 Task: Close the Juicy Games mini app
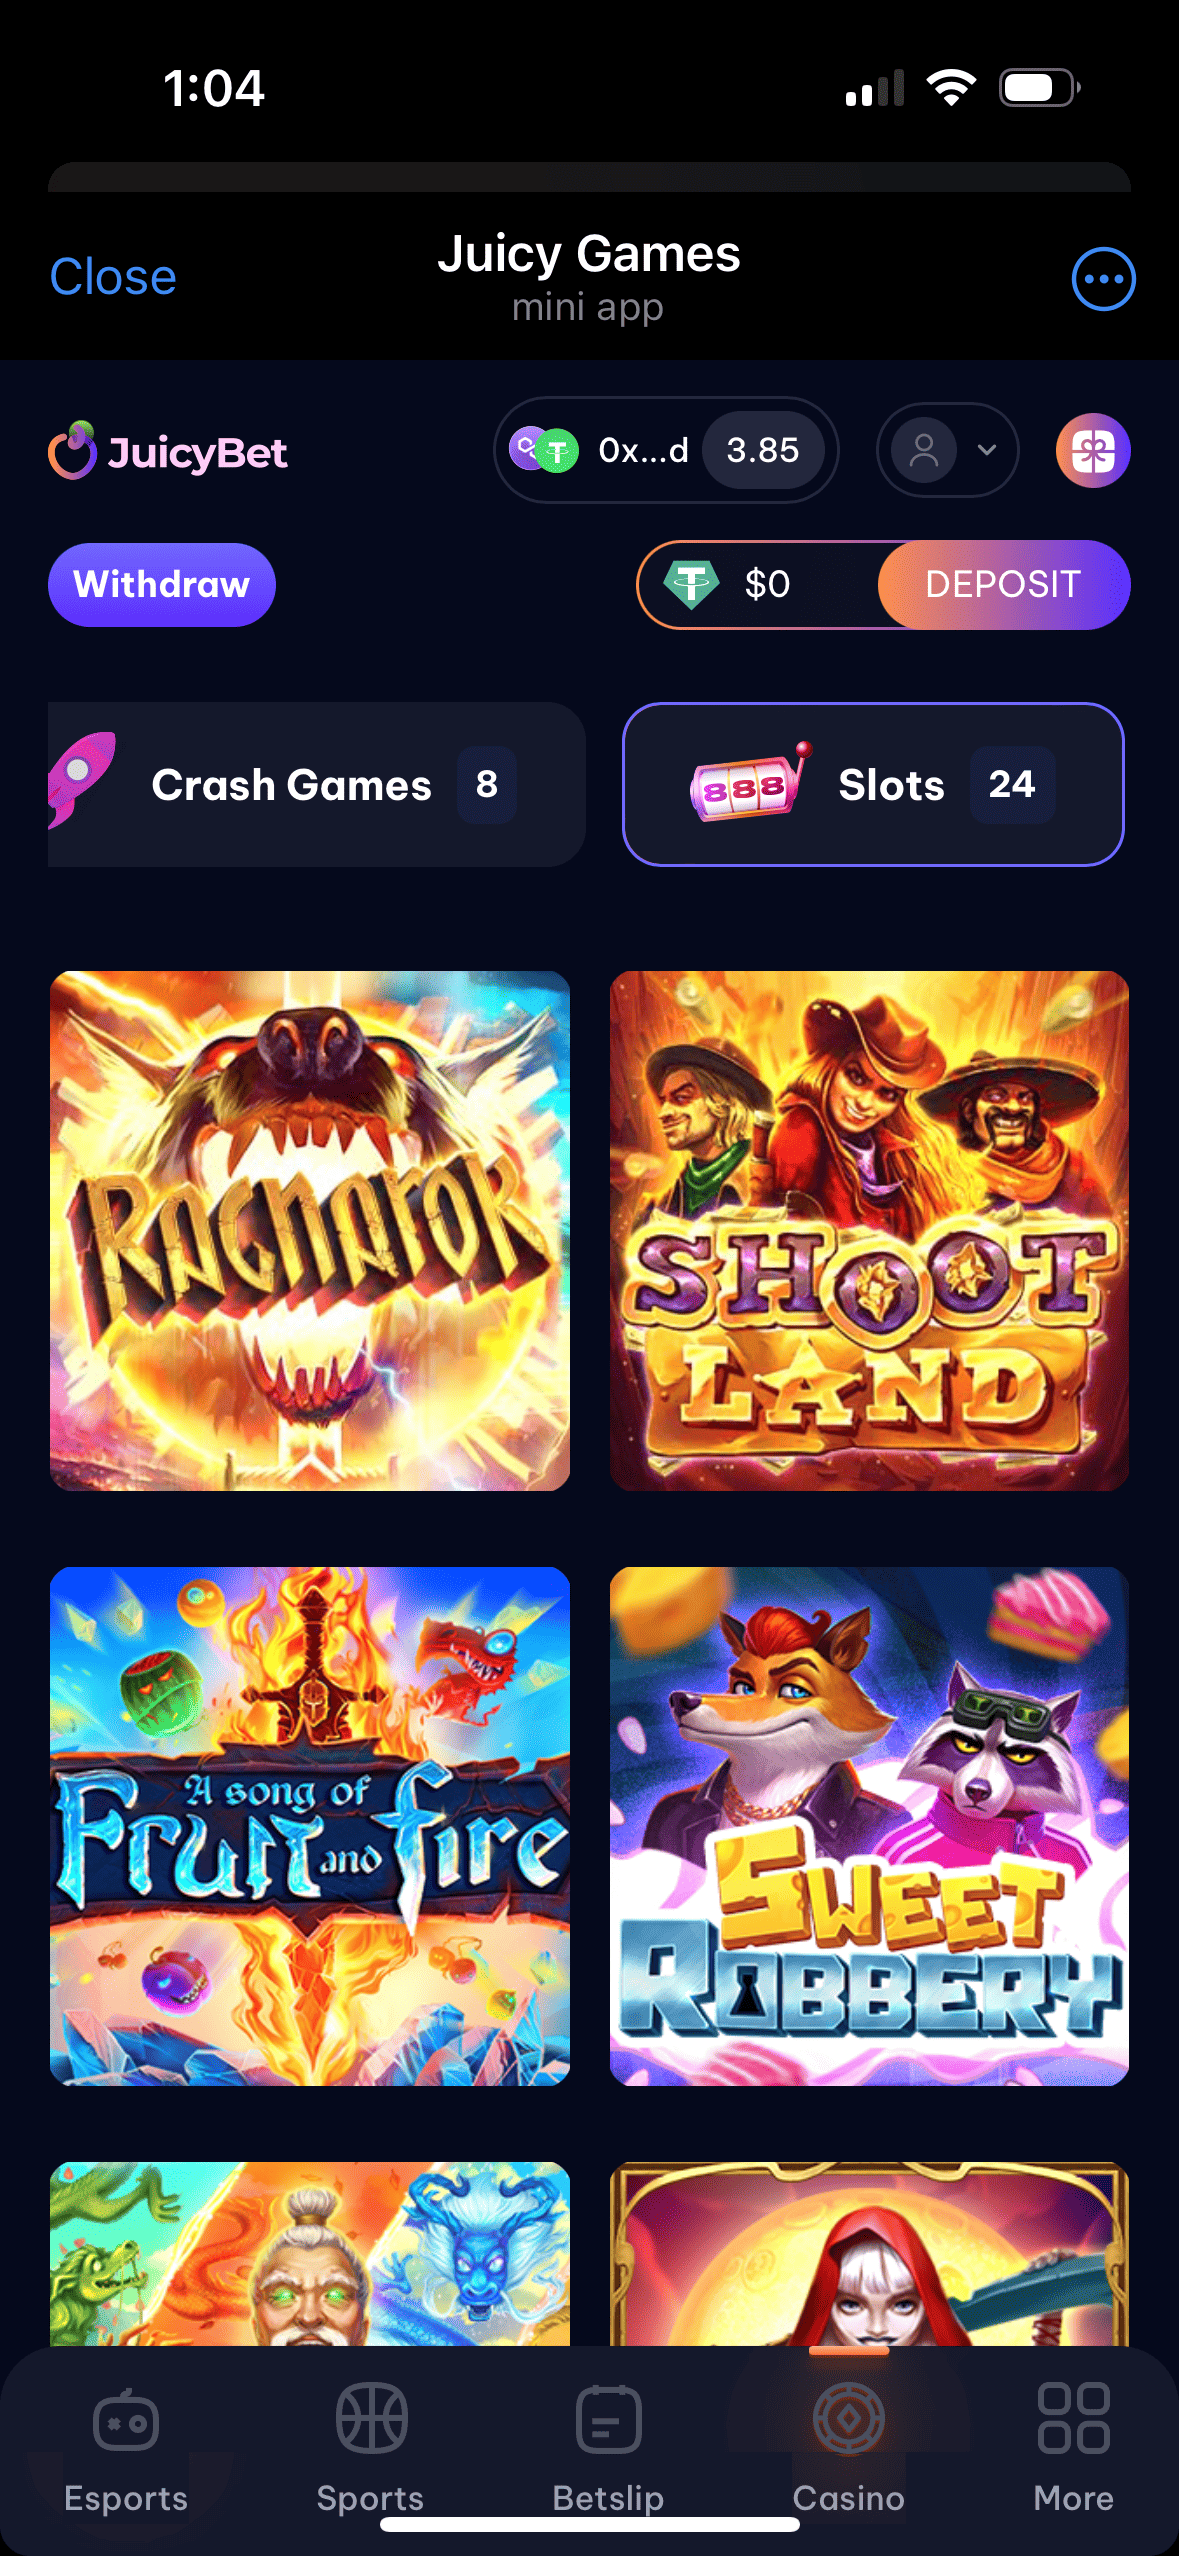tap(113, 277)
